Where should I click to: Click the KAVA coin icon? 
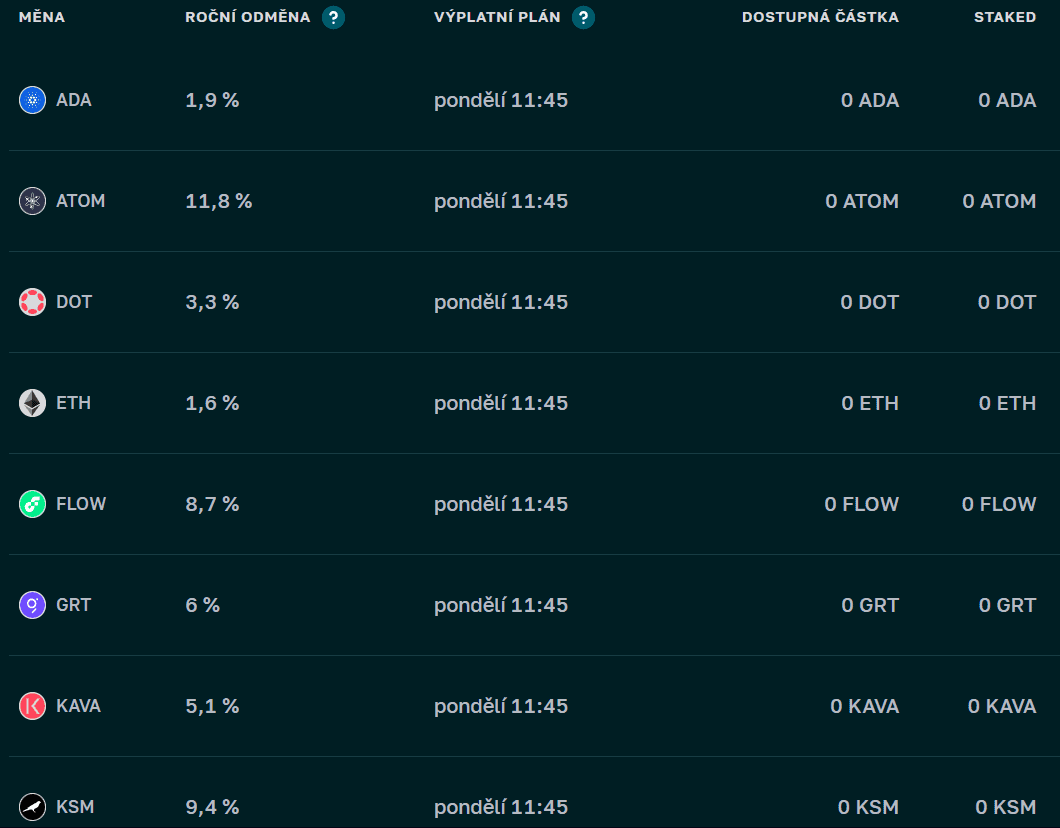coord(32,706)
